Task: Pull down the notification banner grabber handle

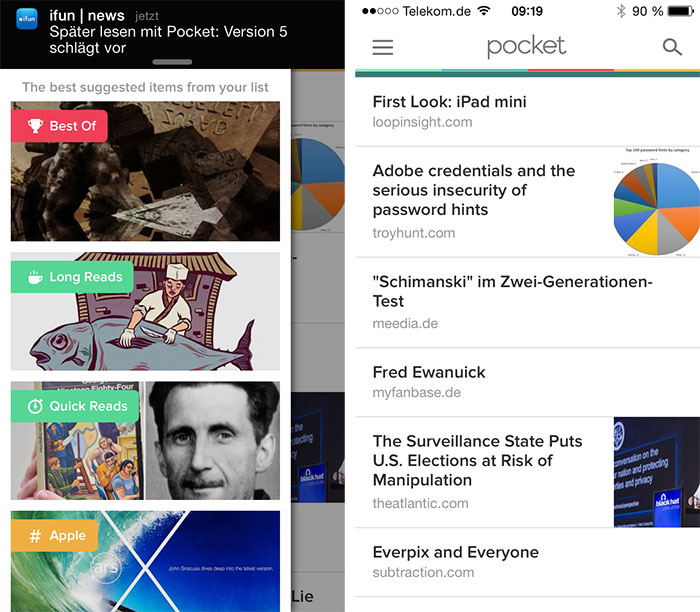Action: 172,62
